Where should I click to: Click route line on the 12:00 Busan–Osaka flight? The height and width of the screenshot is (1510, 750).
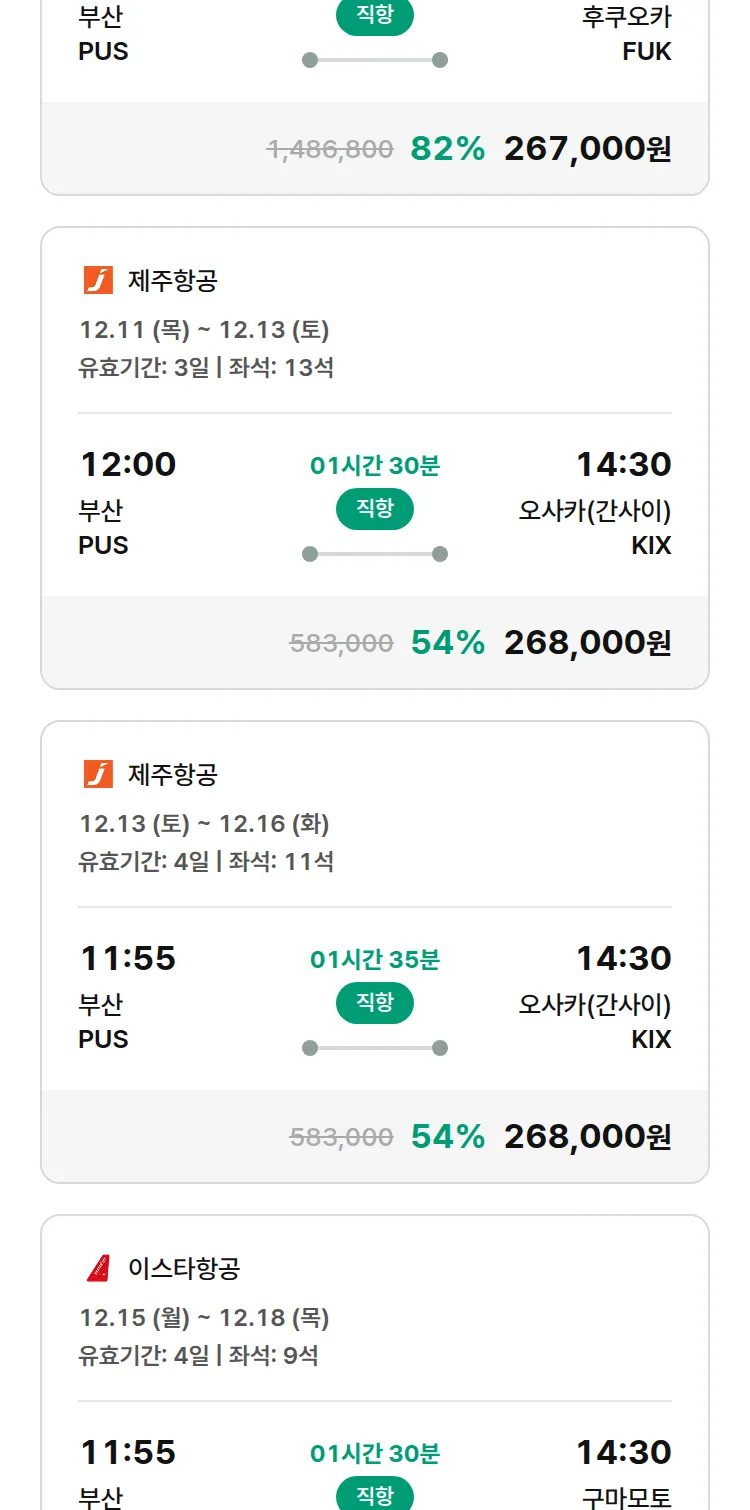pyautogui.click(x=375, y=554)
